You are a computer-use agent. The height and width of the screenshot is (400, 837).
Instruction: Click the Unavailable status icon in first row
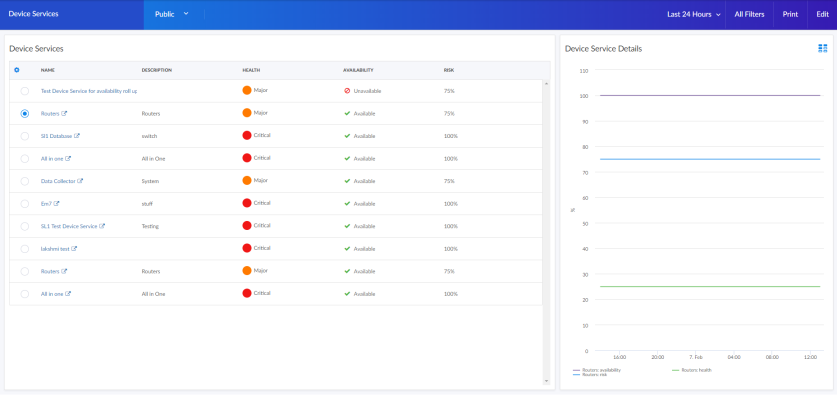click(347, 91)
